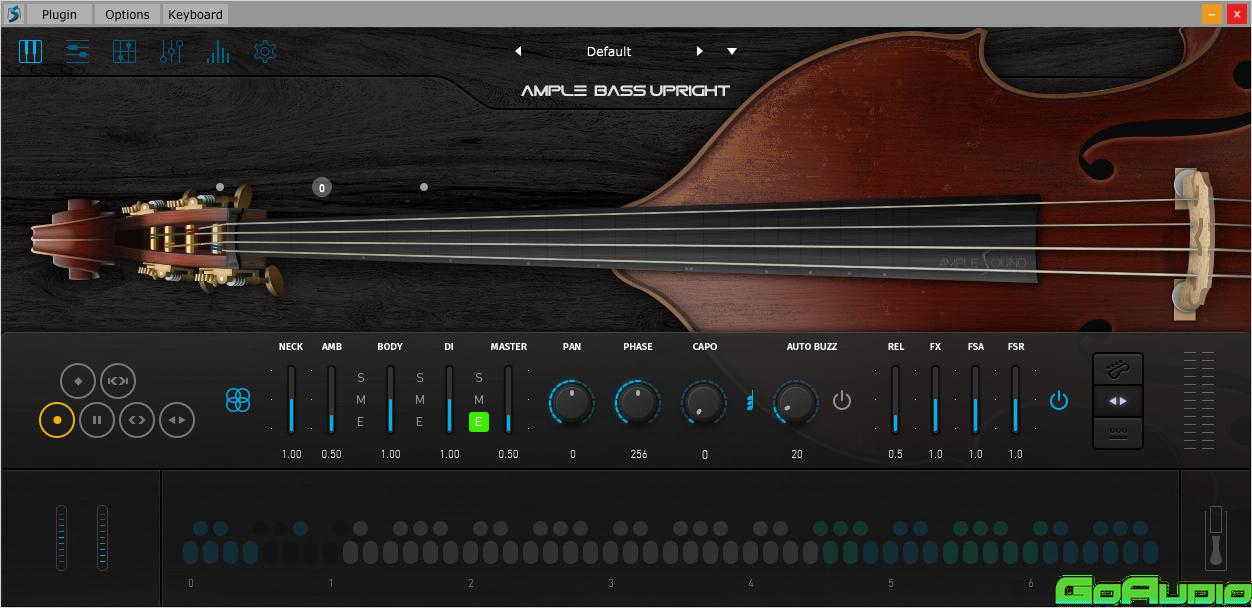The height and width of the screenshot is (608, 1252).
Task: Solo the BODY mic channel
Action: [x=420, y=378]
